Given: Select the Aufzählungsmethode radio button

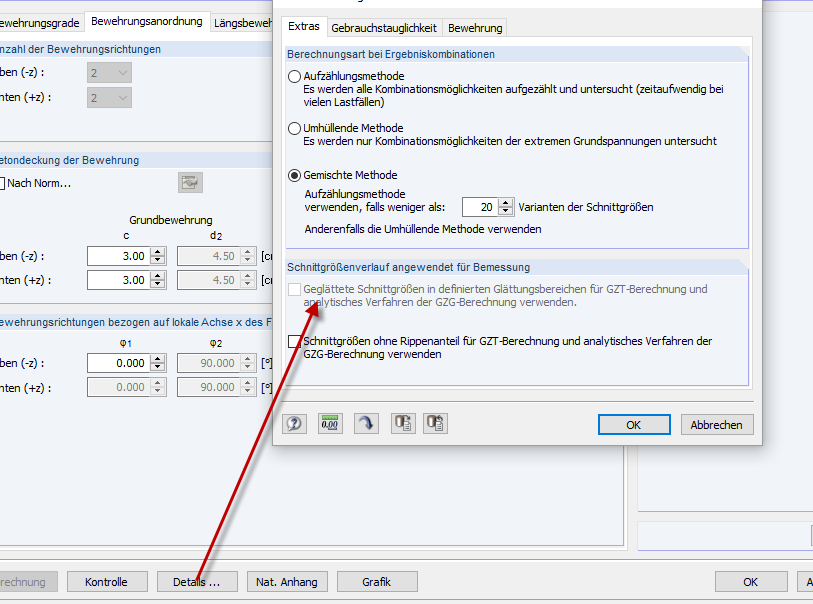Looking at the screenshot, I should tap(295, 76).
